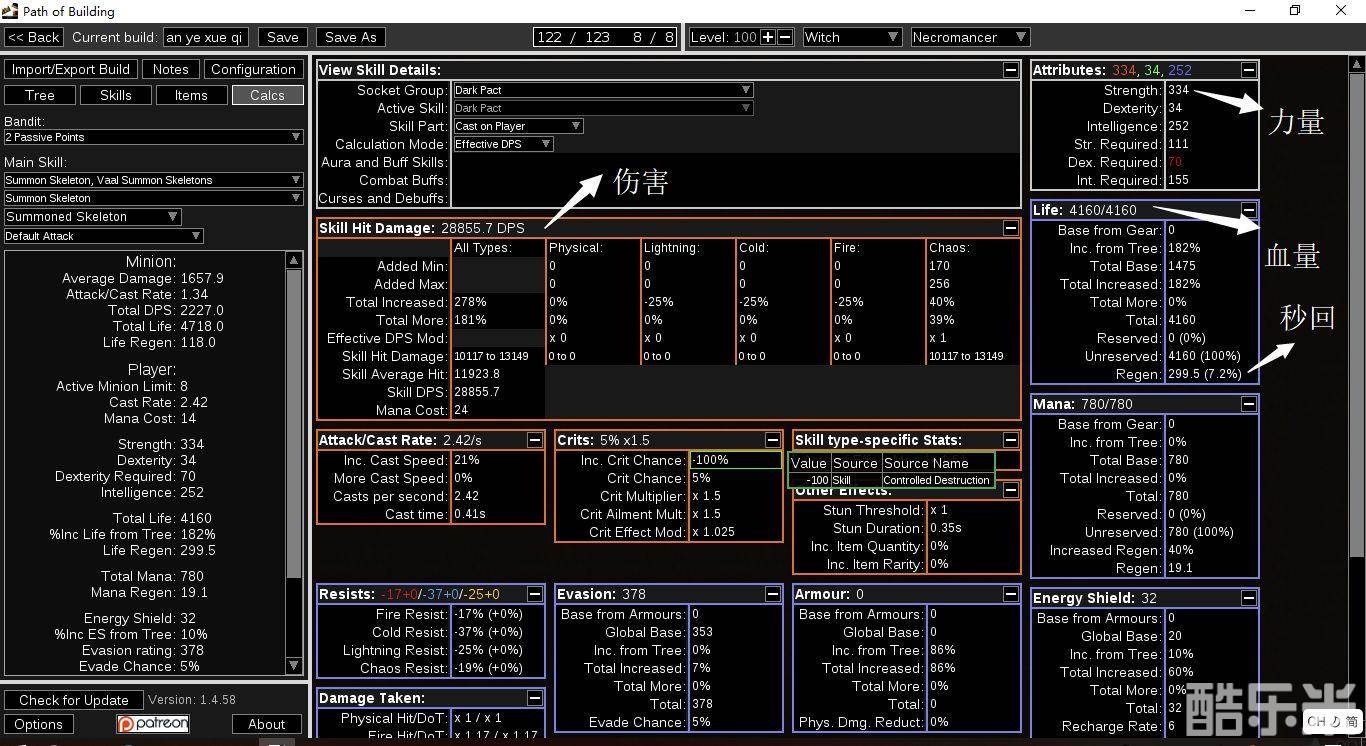Collapse the Life panel

[1248, 210]
